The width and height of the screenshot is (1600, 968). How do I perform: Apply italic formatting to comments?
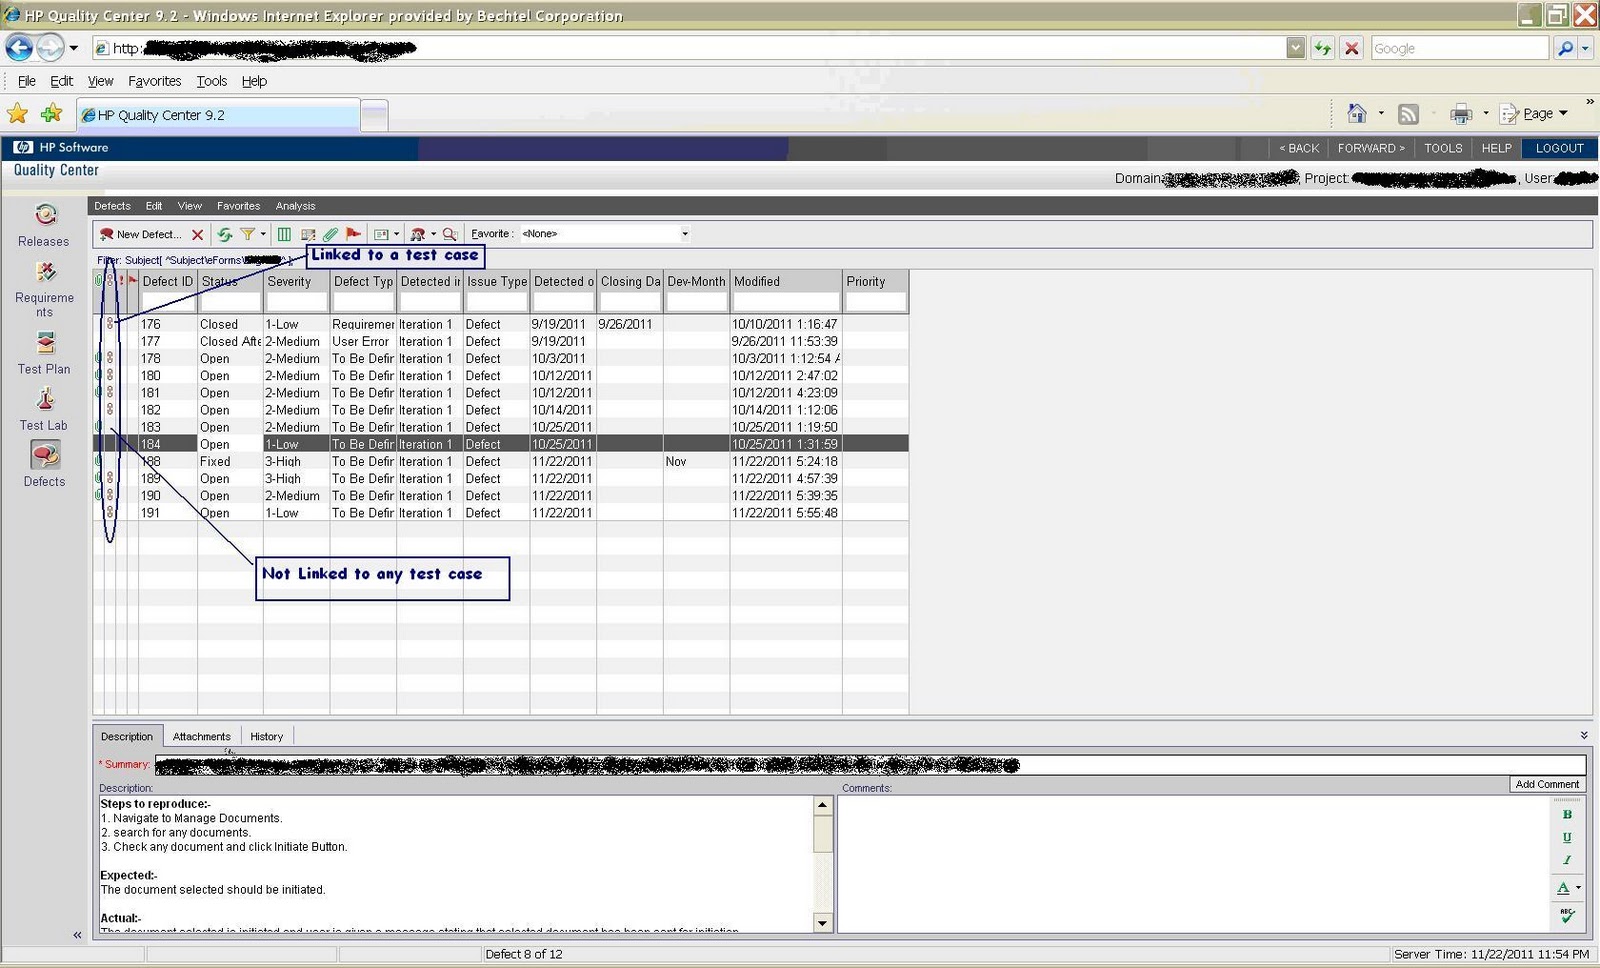coord(1567,860)
